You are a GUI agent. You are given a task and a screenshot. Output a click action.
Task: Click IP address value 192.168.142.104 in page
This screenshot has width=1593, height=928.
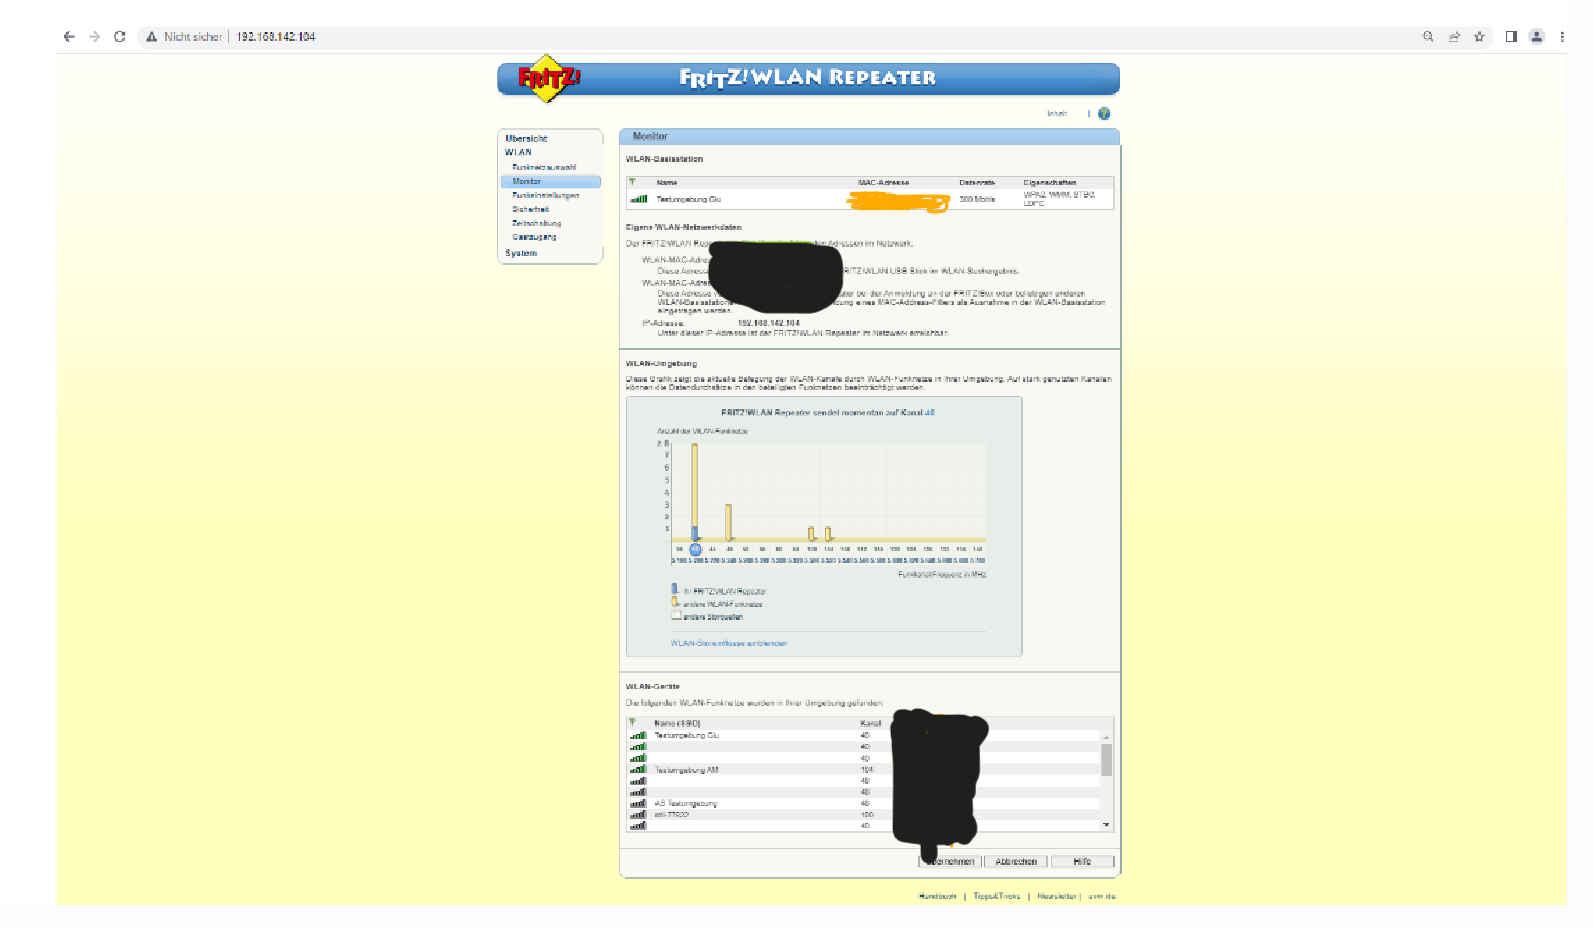coord(768,323)
